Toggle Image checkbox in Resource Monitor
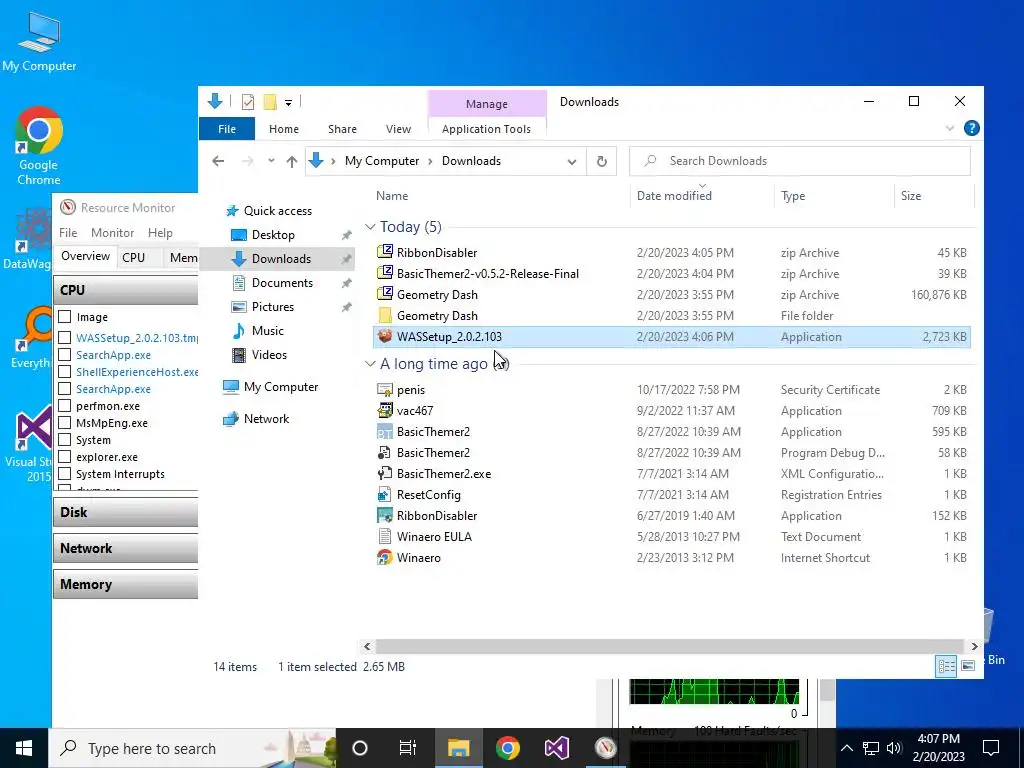 click(x=65, y=317)
